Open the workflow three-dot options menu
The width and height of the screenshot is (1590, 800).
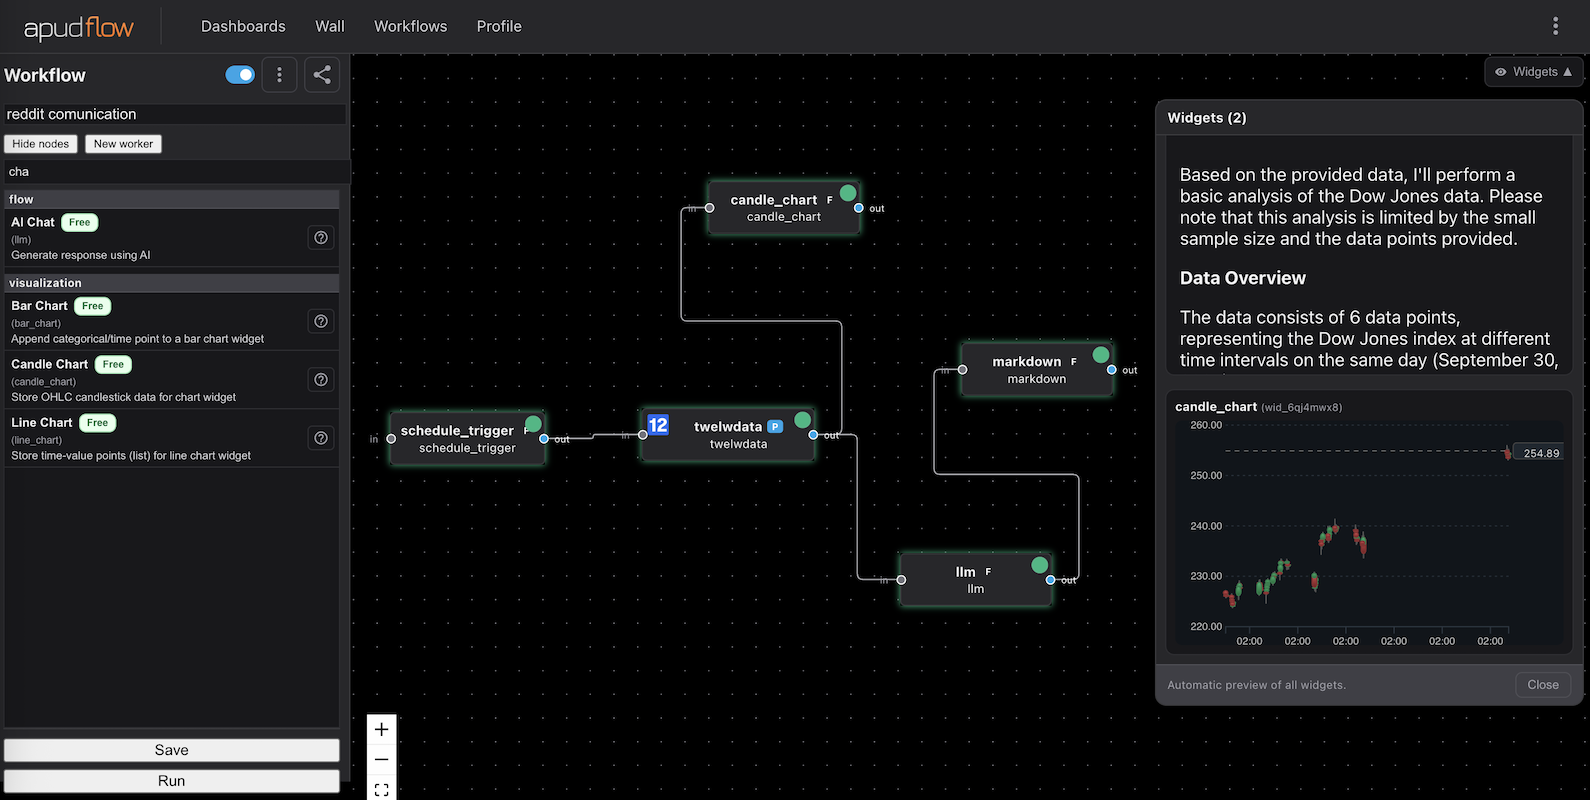tap(279, 75)
